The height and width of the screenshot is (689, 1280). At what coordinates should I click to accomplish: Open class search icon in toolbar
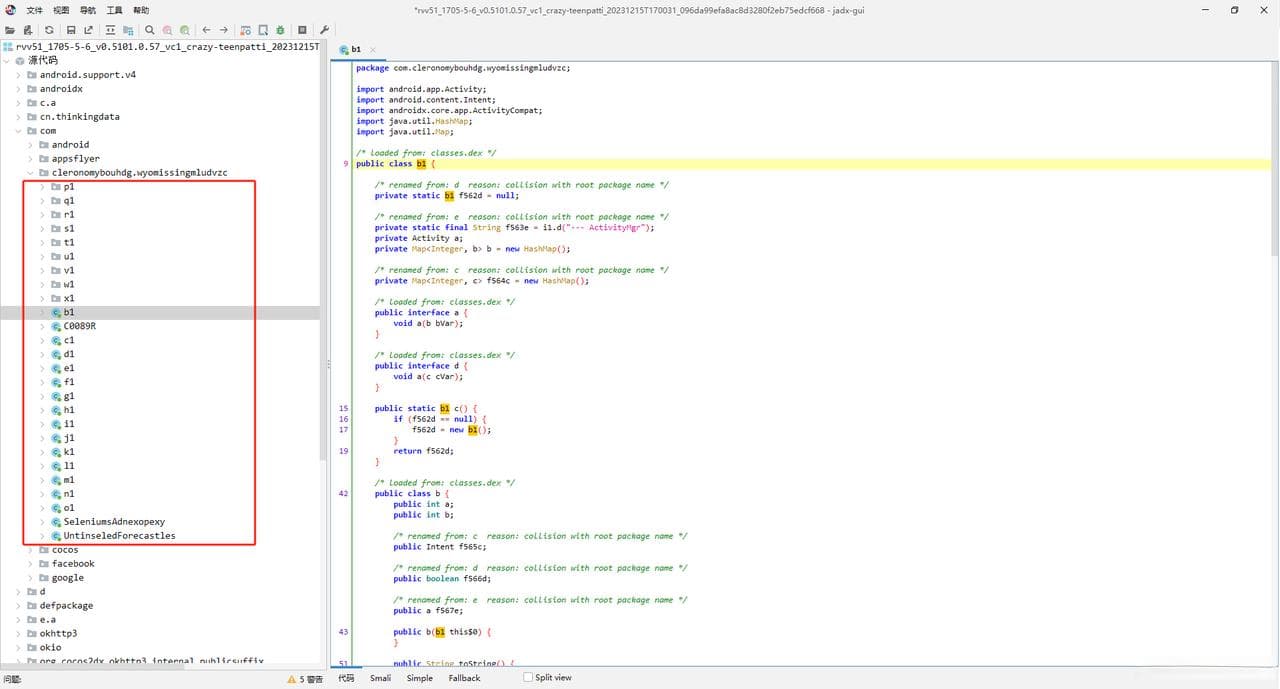[167, 30]
